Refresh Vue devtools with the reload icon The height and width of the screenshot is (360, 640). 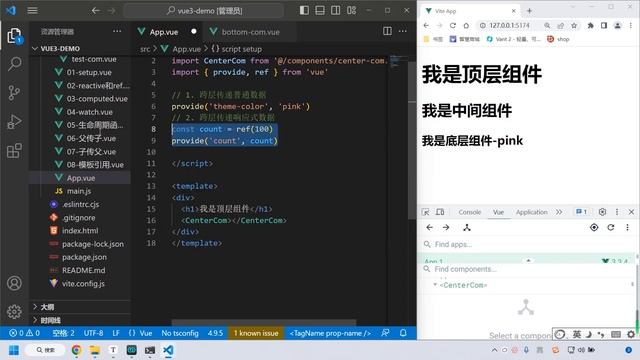(x=611, y=227)
